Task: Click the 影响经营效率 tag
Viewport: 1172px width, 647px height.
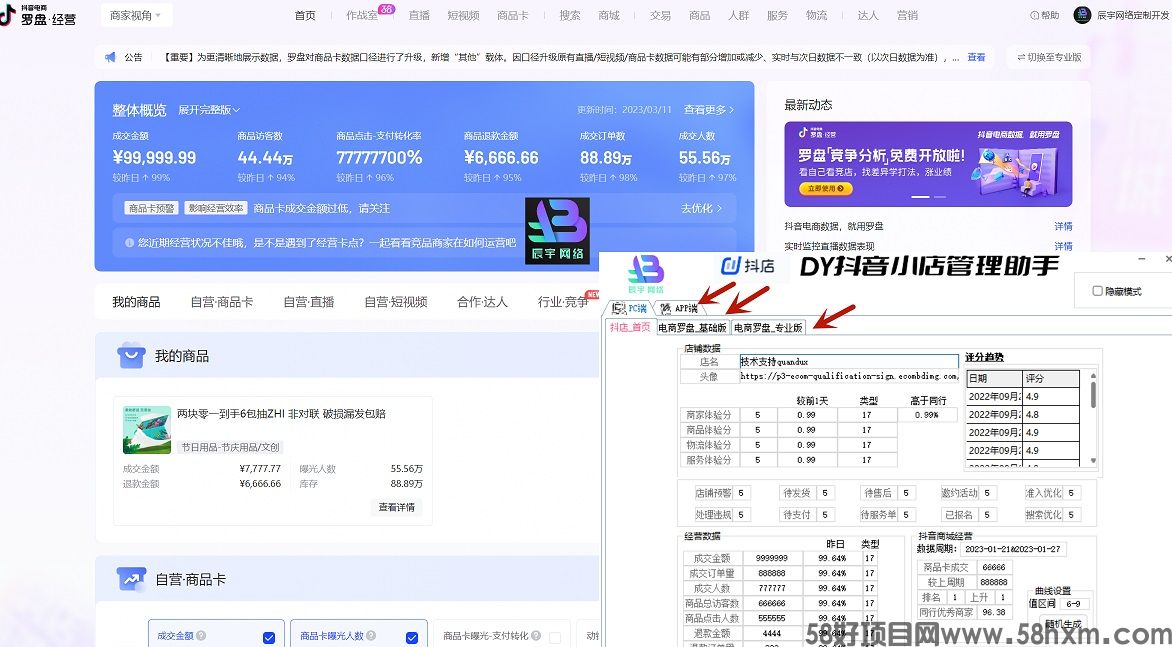Action: (x=216, y=208)
